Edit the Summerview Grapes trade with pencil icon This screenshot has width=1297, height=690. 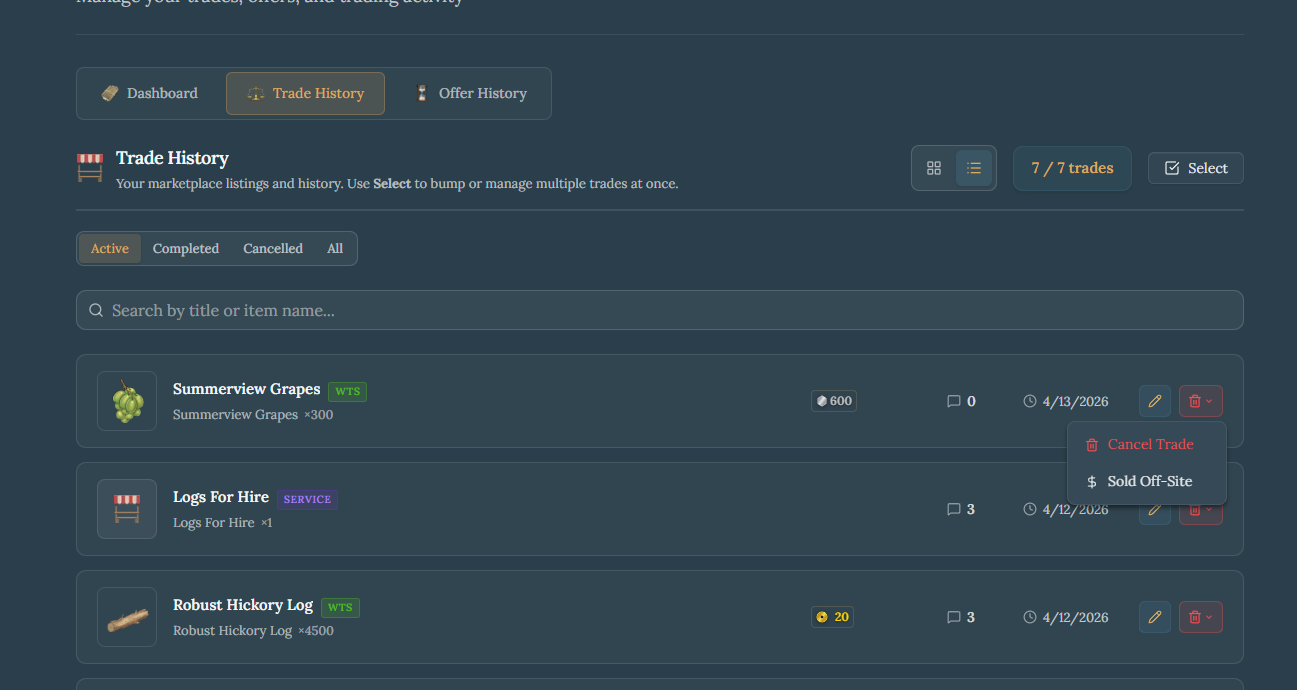[x=1155, y=401]
